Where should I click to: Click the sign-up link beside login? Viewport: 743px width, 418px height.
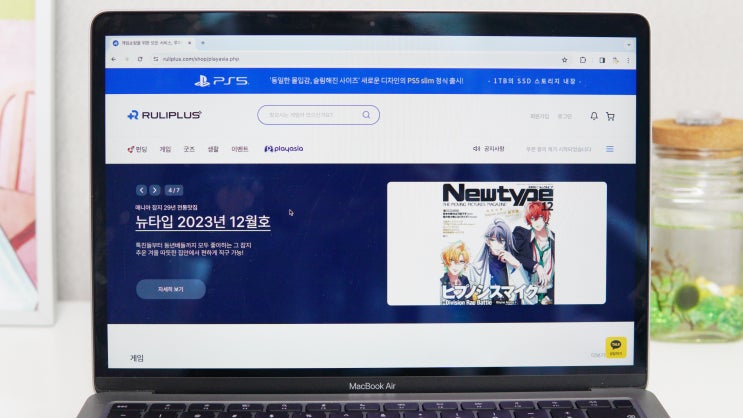point(539,117)
